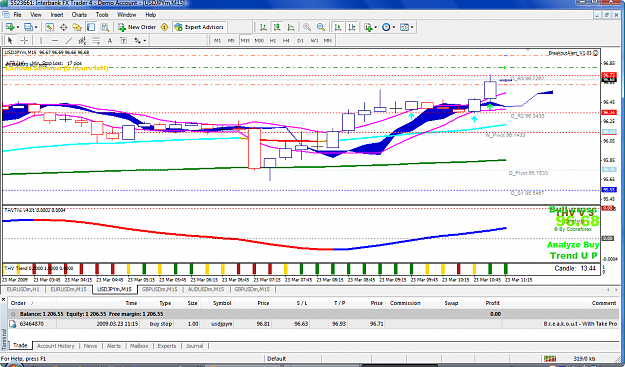Expand the New Chart dropdown arrow
625x367 pixels.
[18, 27]
